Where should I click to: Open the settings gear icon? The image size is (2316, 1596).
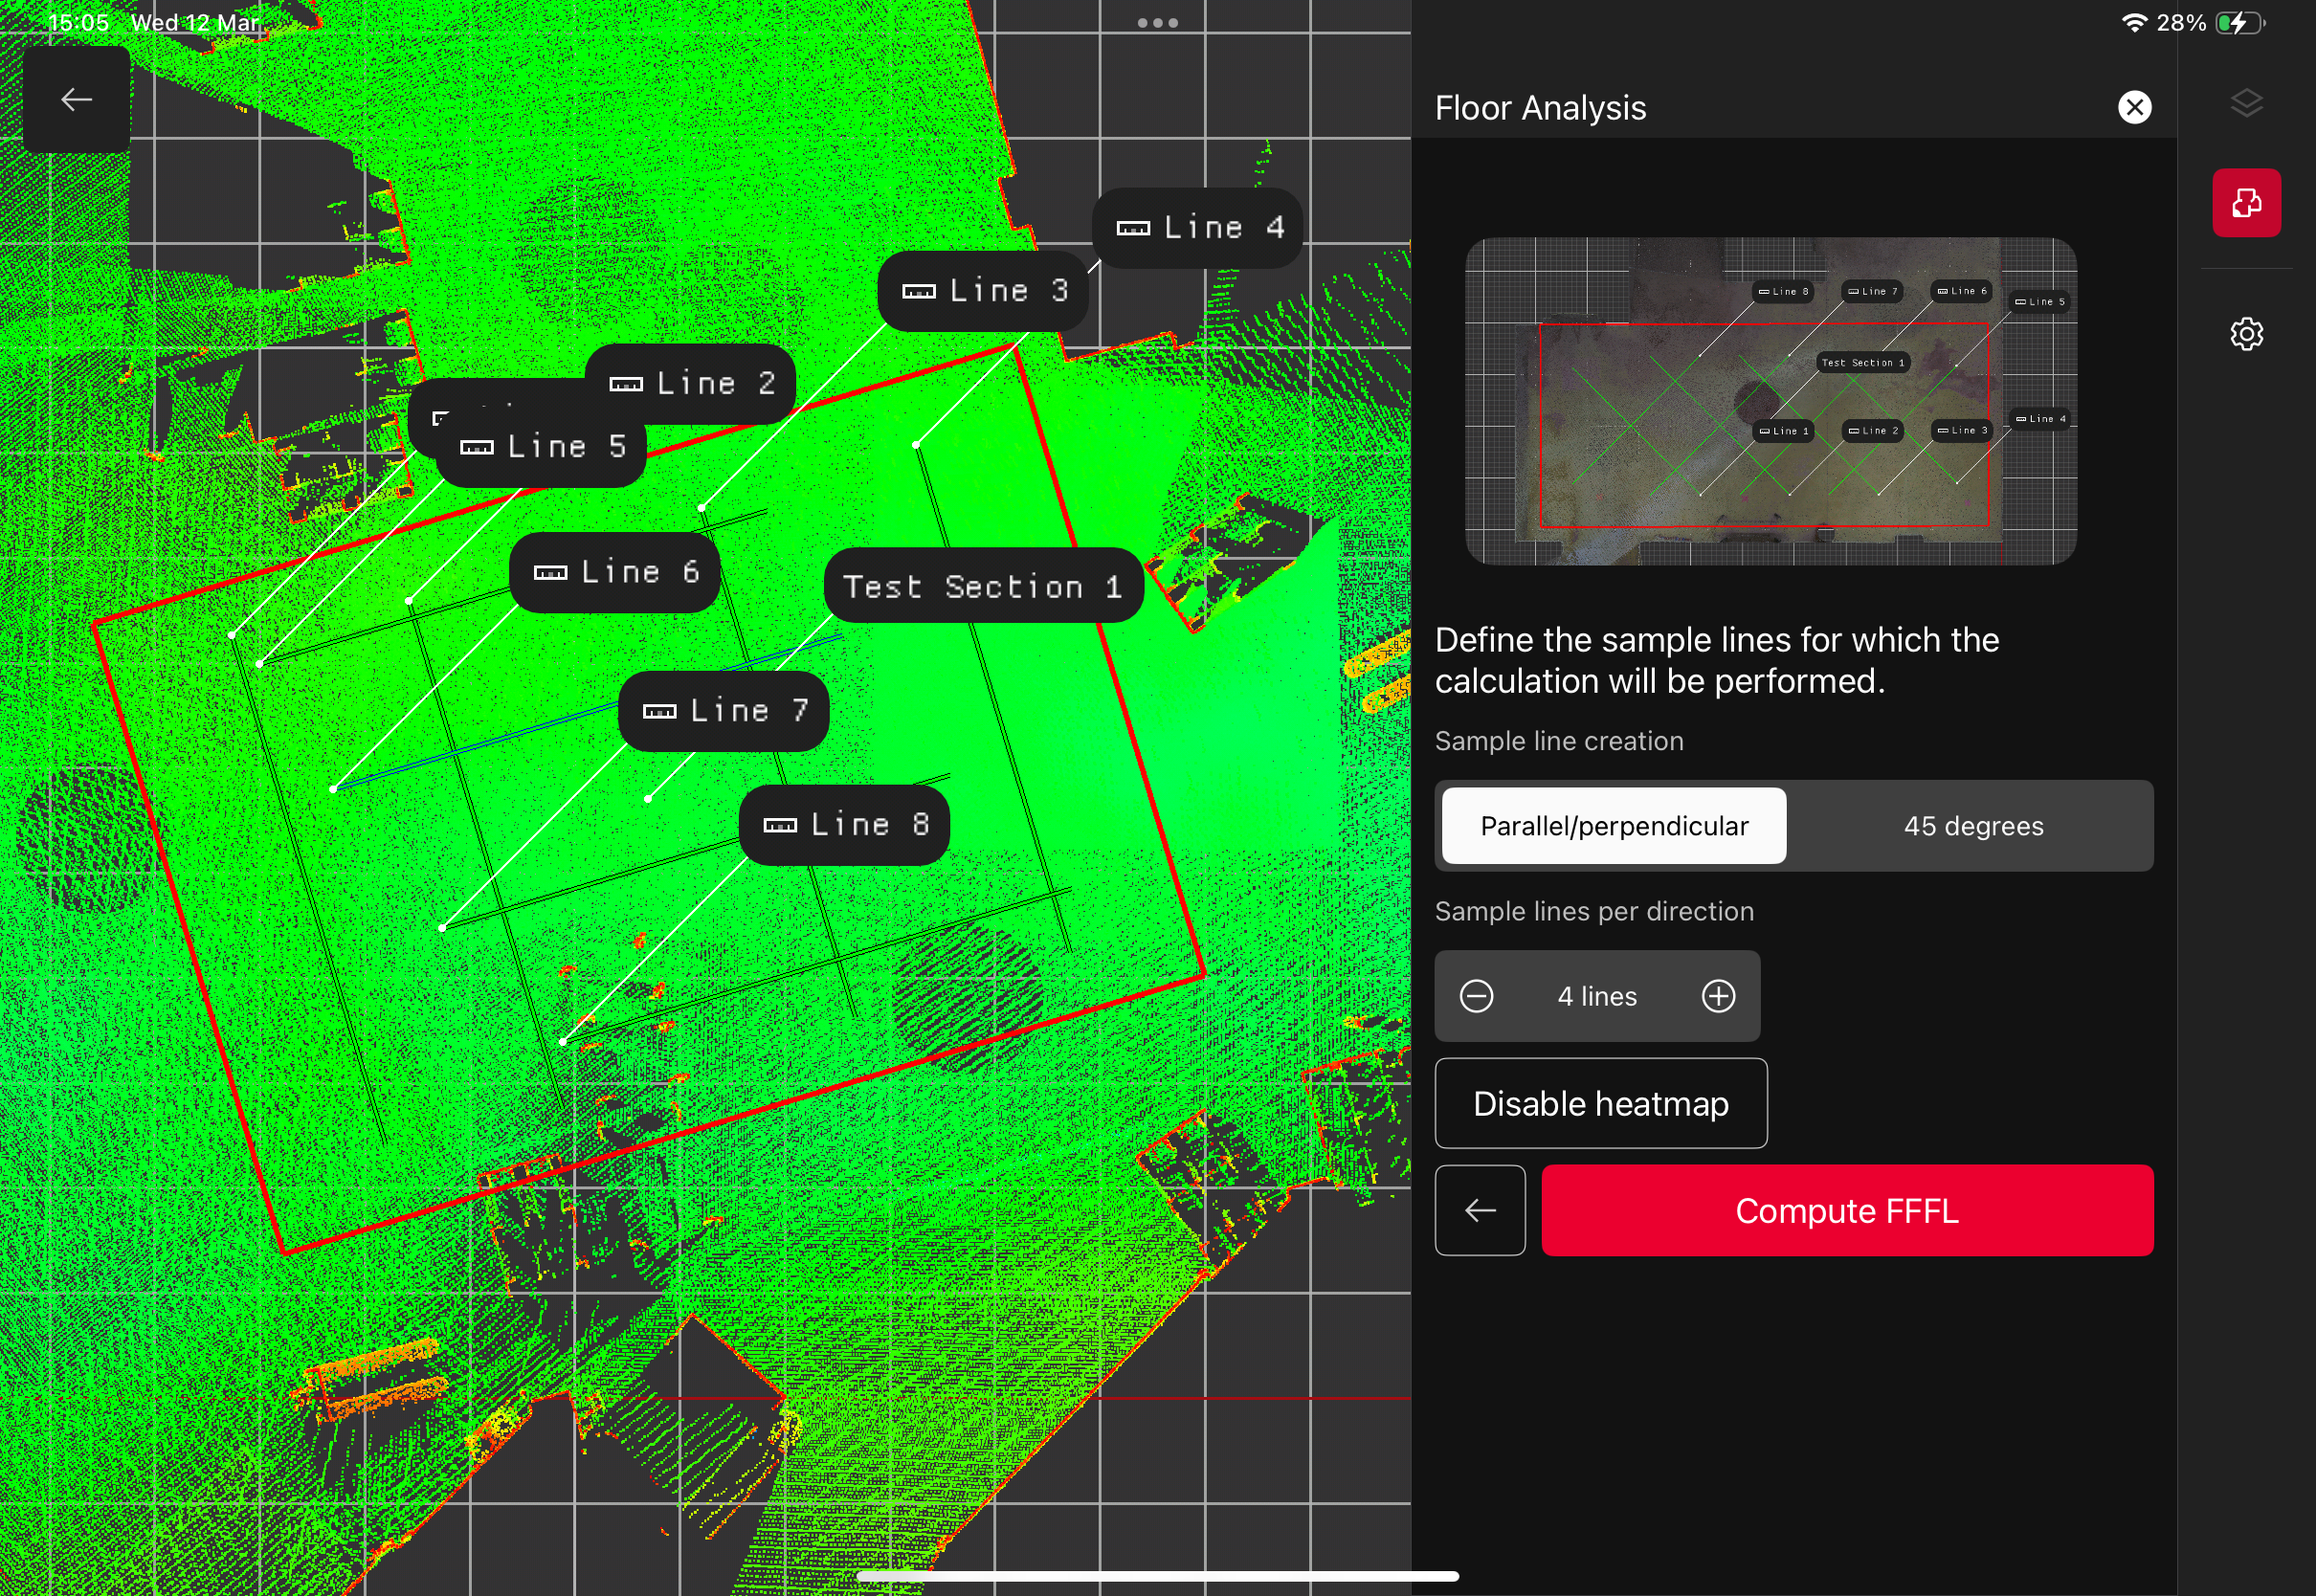[2246, 334]
